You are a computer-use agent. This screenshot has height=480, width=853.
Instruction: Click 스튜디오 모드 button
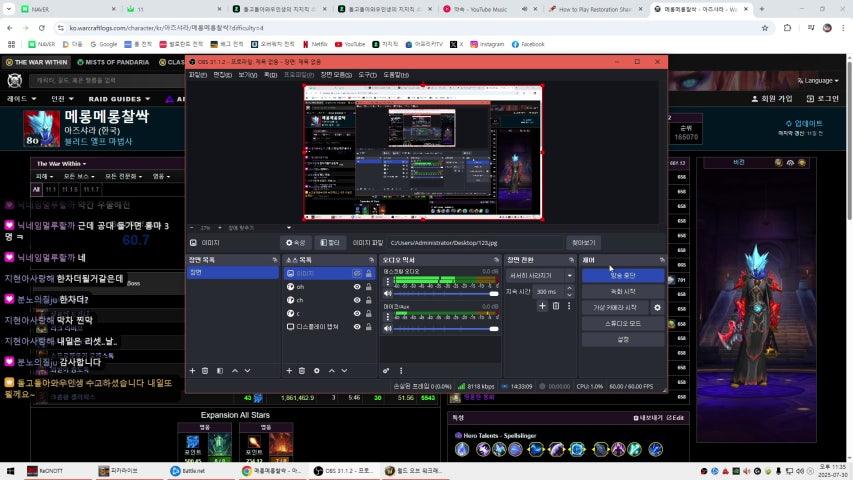click(x=623, y=323)
